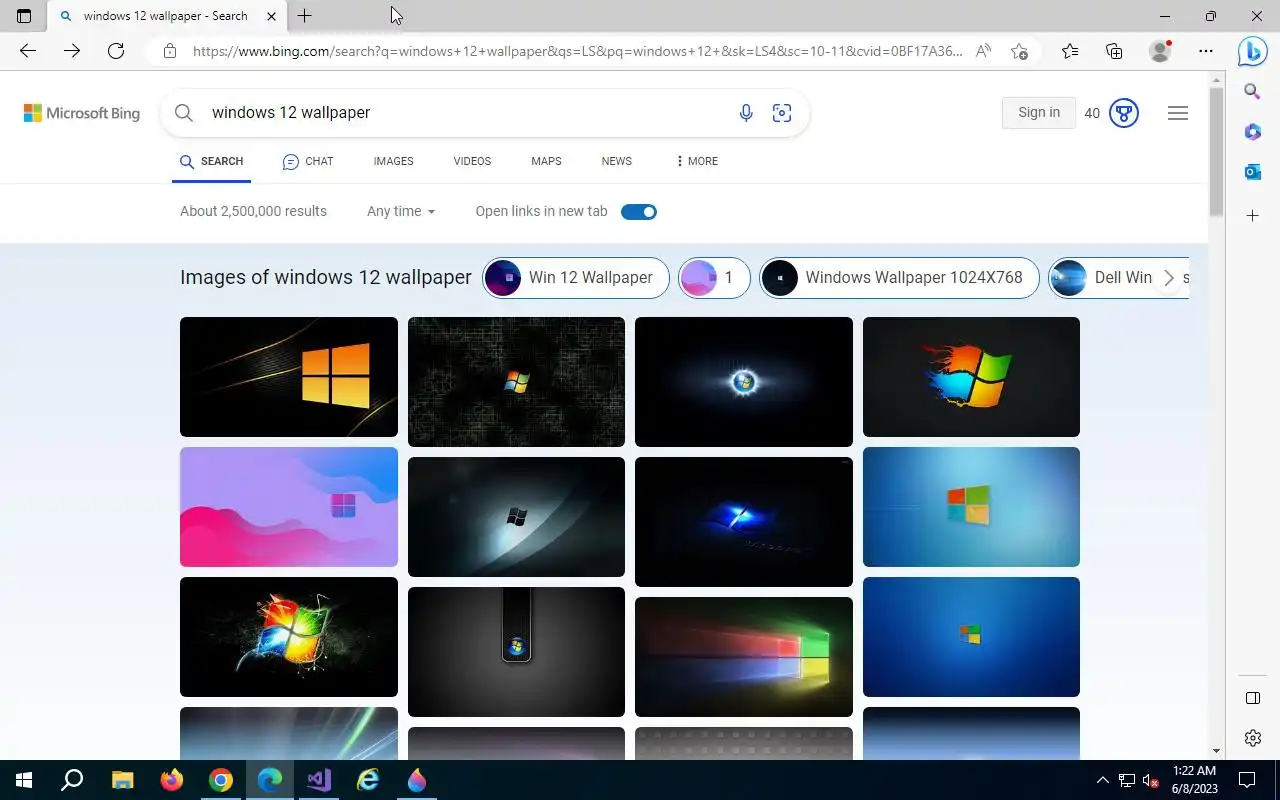Image resolution: width=1280 pixels, height=800 pixels.
Task: Click the sidebar plus icon to add apps
Action: [x=1252, y=215]
